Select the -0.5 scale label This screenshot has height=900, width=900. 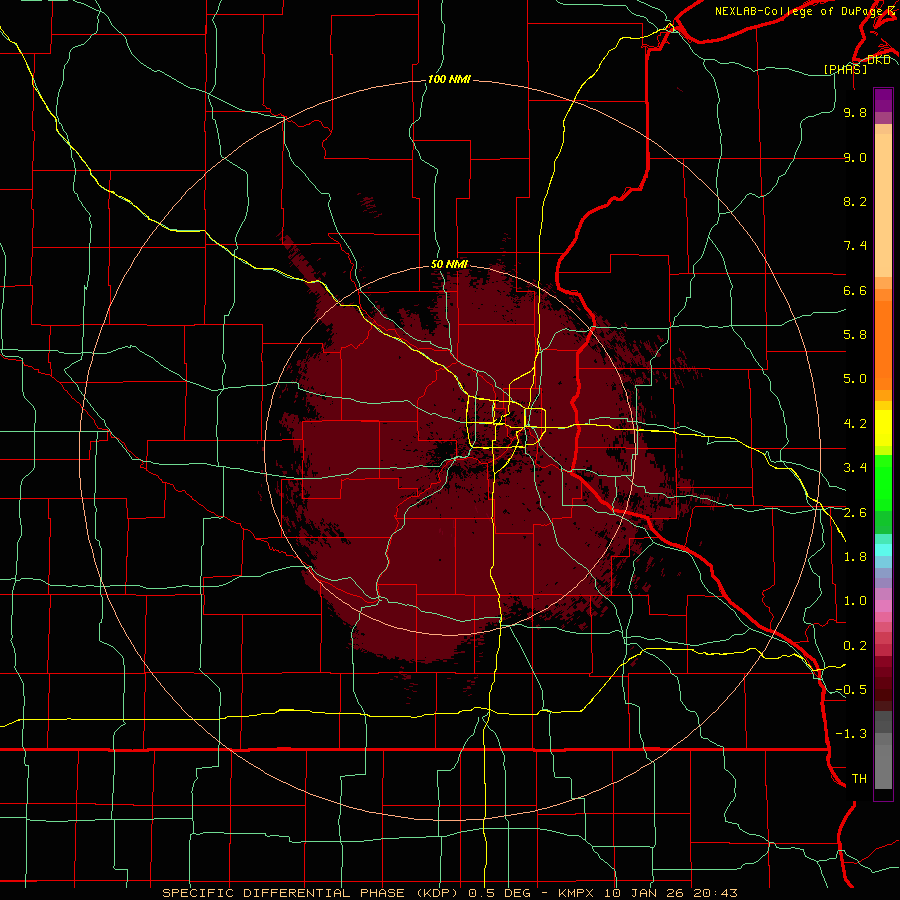click(x=851, y=690)
